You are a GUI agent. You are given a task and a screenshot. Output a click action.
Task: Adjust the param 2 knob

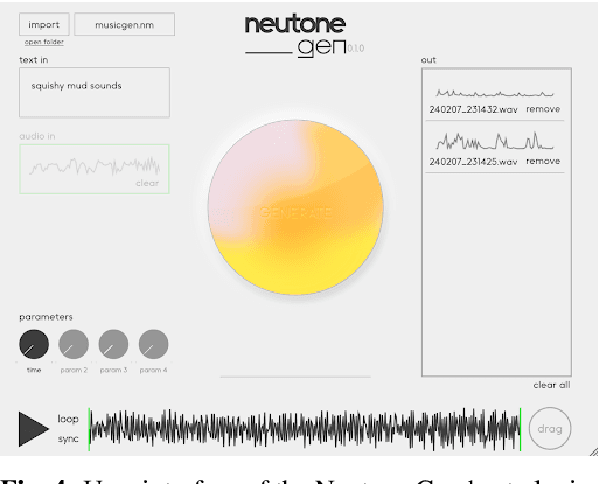click(74, 344)
